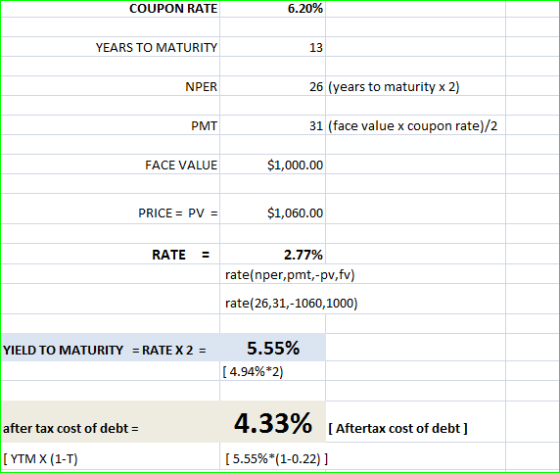Select the rate(nper,pmt,-pv,fv) formula text
The image size is (560, 473).
290,275
